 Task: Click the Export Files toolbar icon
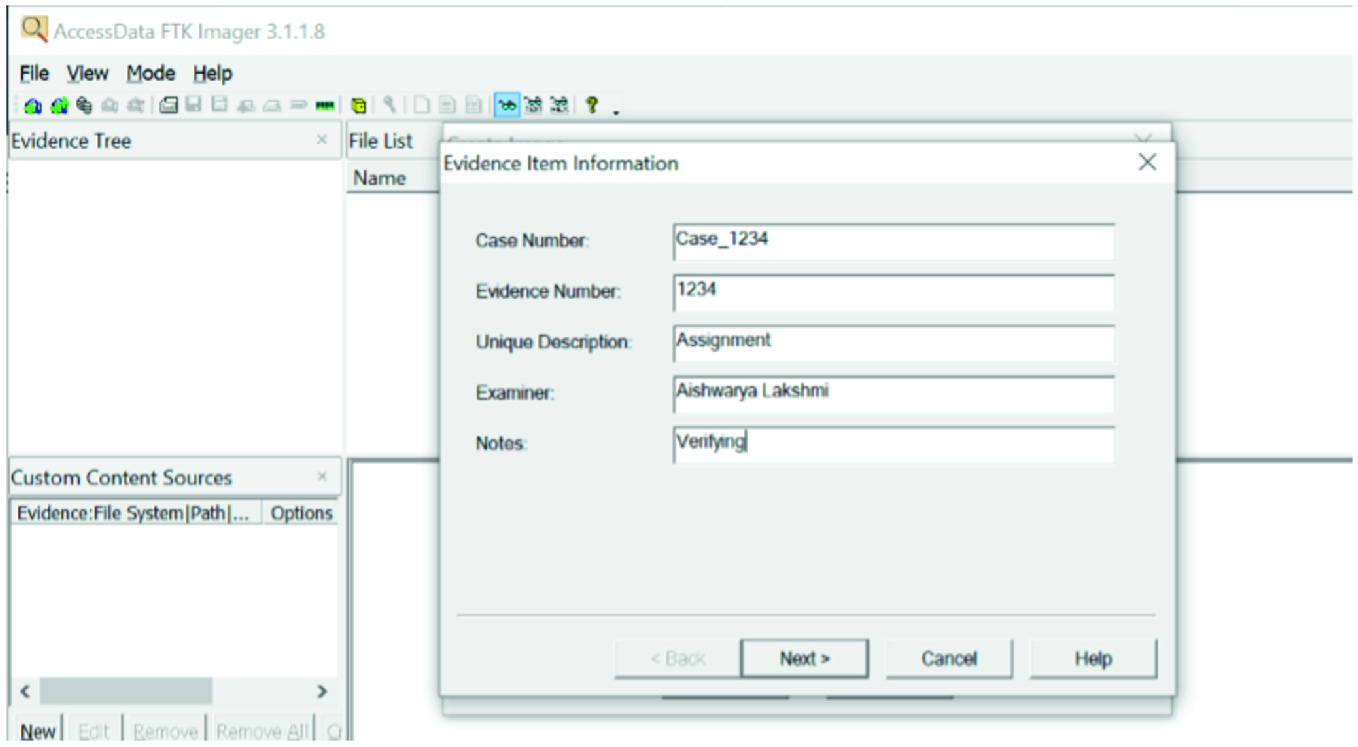click(x=421, y=105)
